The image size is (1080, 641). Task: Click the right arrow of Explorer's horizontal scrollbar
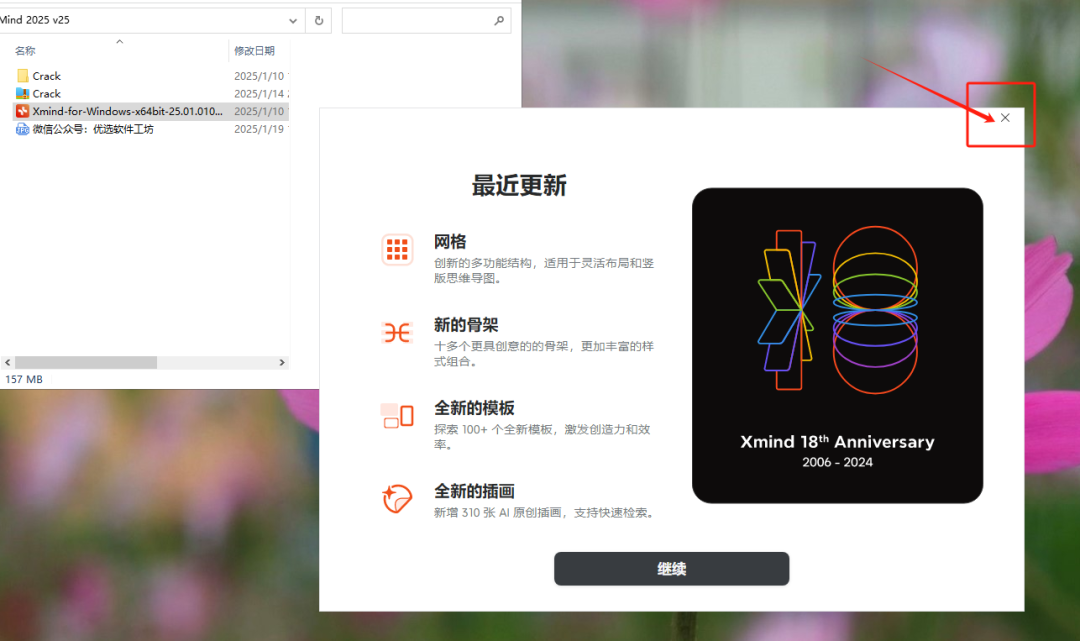click(282, 362)
